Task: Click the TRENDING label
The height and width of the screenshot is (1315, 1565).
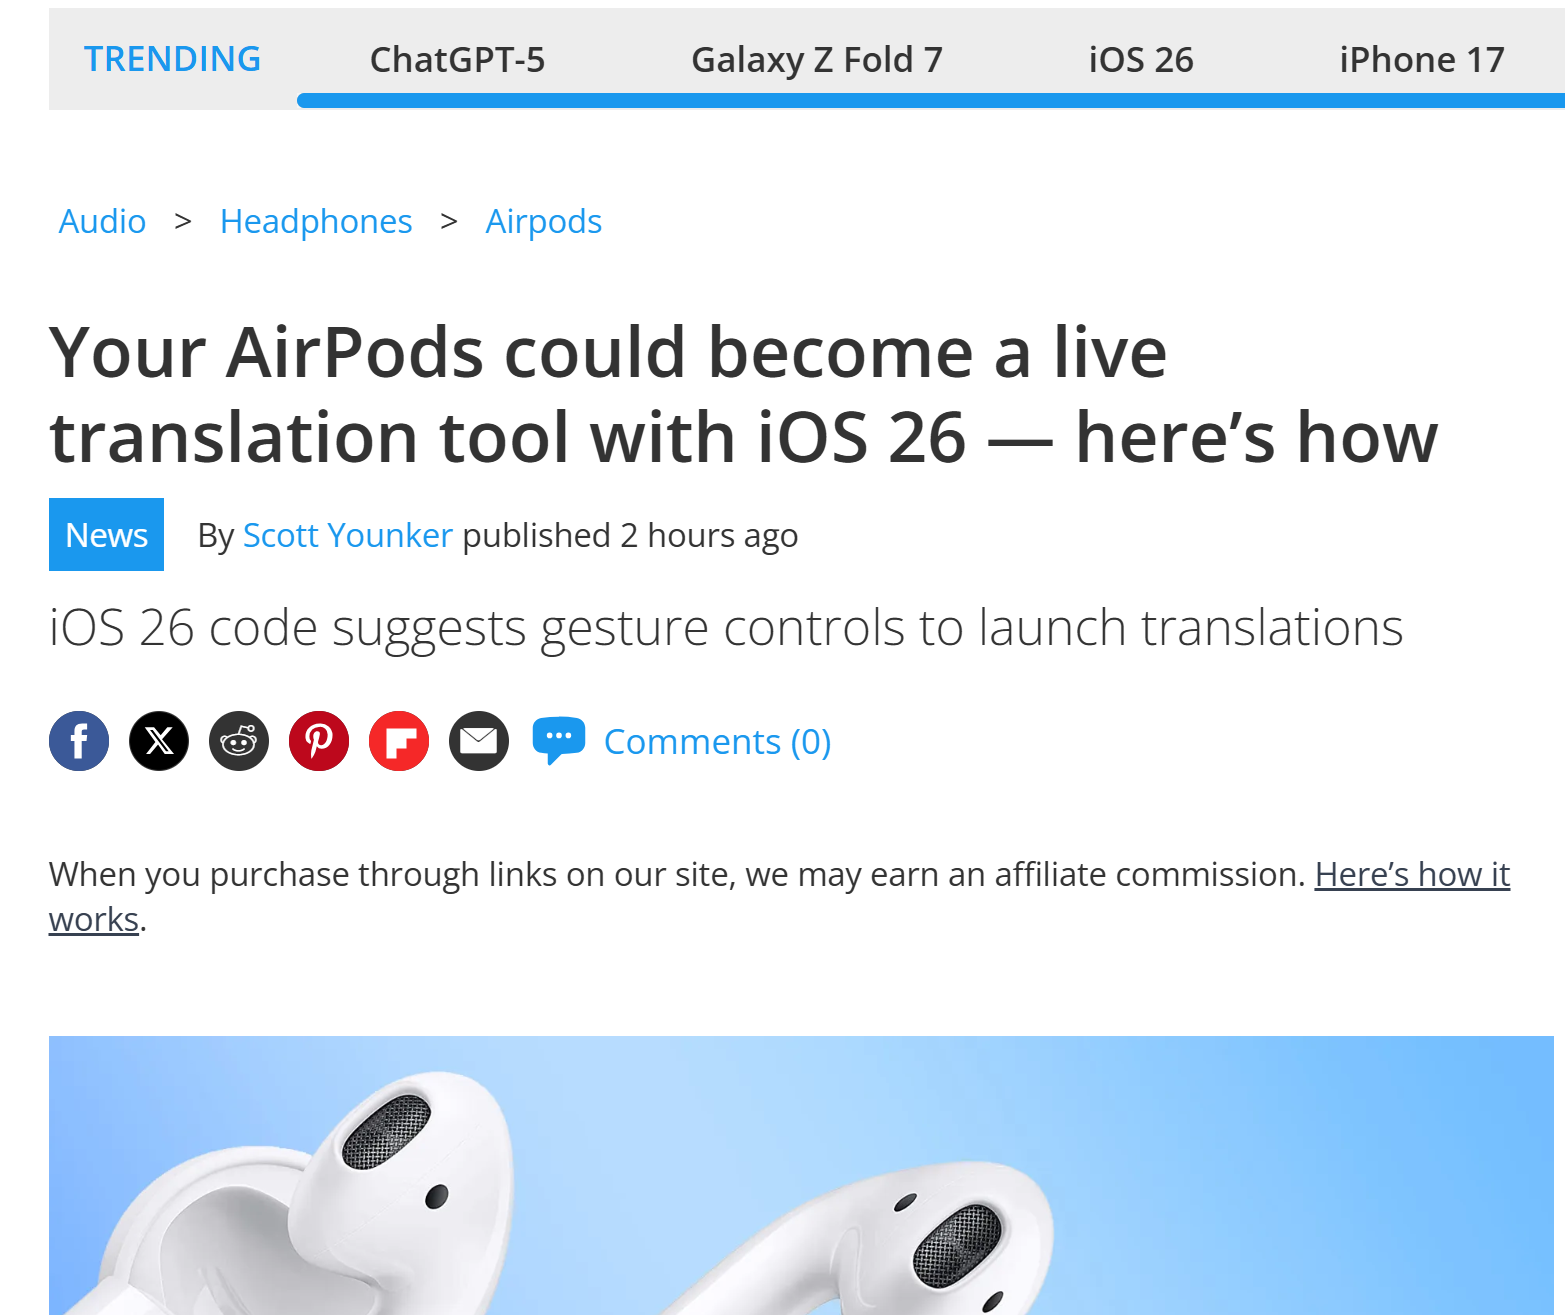Action: click(172, 59)
